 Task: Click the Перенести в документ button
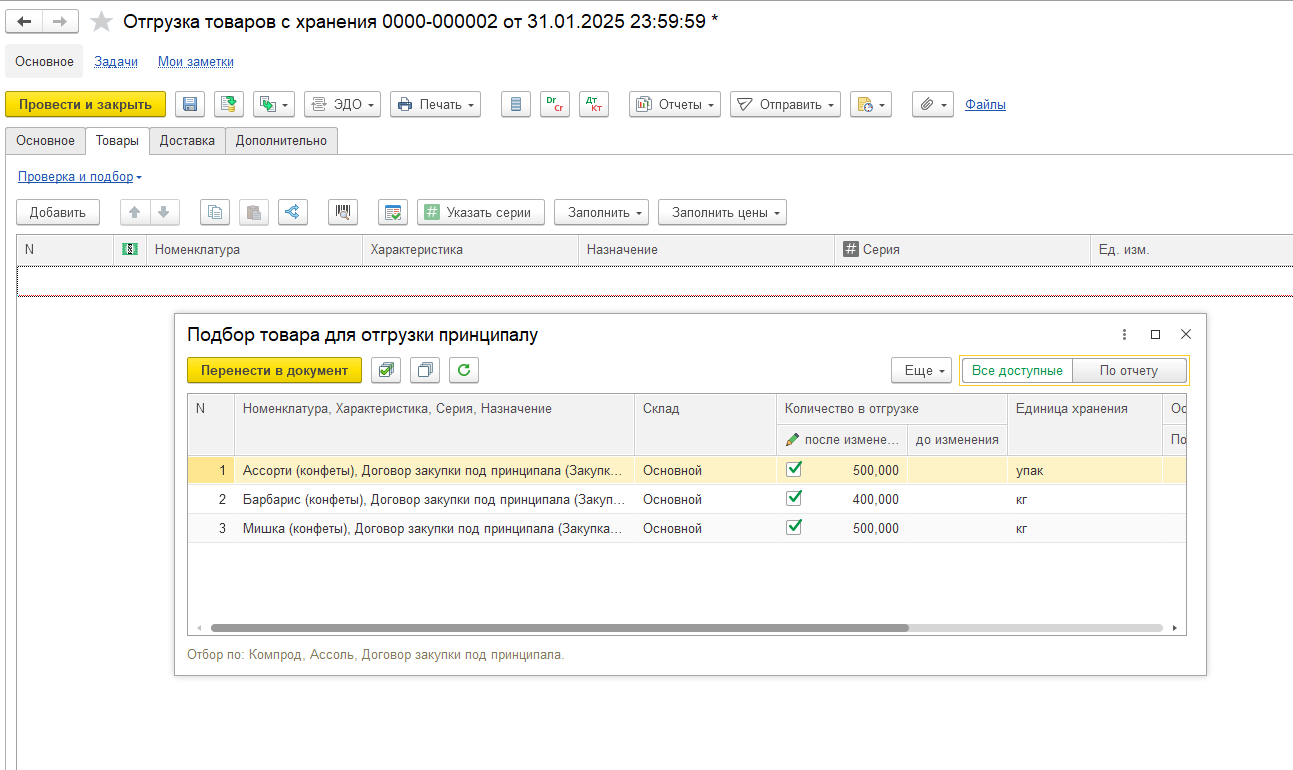click(274, 370)
